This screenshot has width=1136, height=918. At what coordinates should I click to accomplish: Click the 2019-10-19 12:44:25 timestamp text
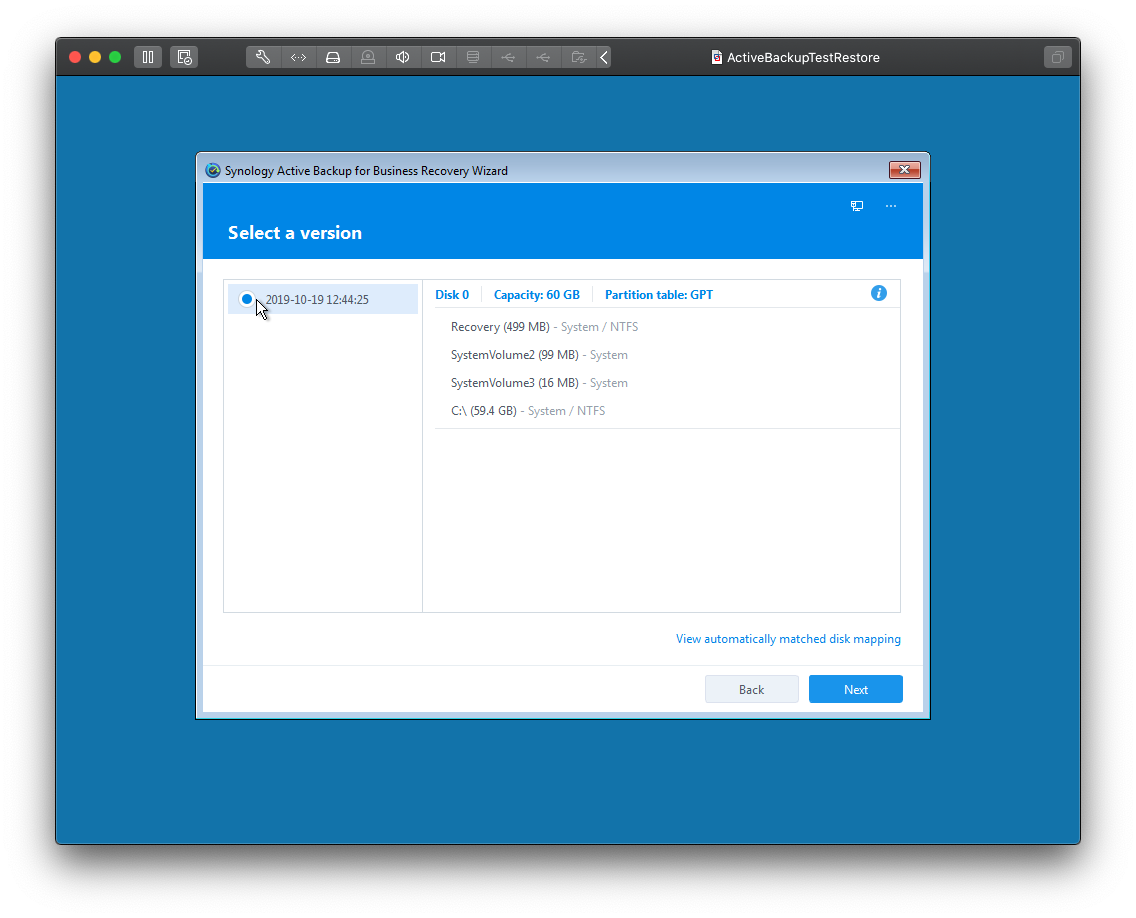(317, 299)
